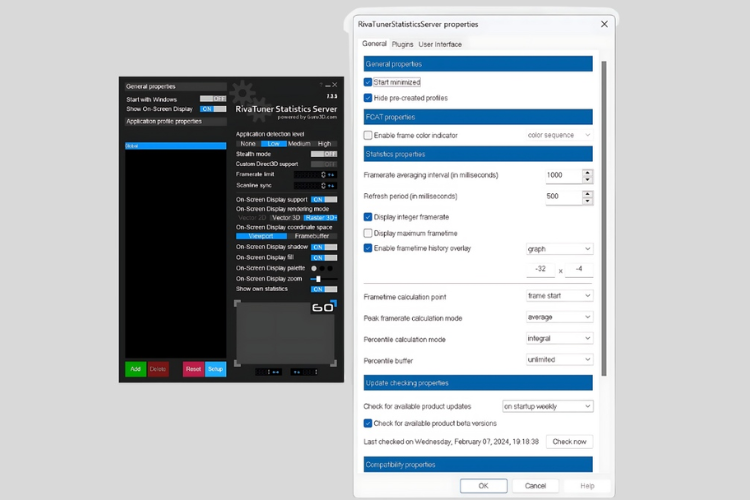Click OK in properties dialog
This screenshot has width=750, height=500.
[x=484, y=486]
